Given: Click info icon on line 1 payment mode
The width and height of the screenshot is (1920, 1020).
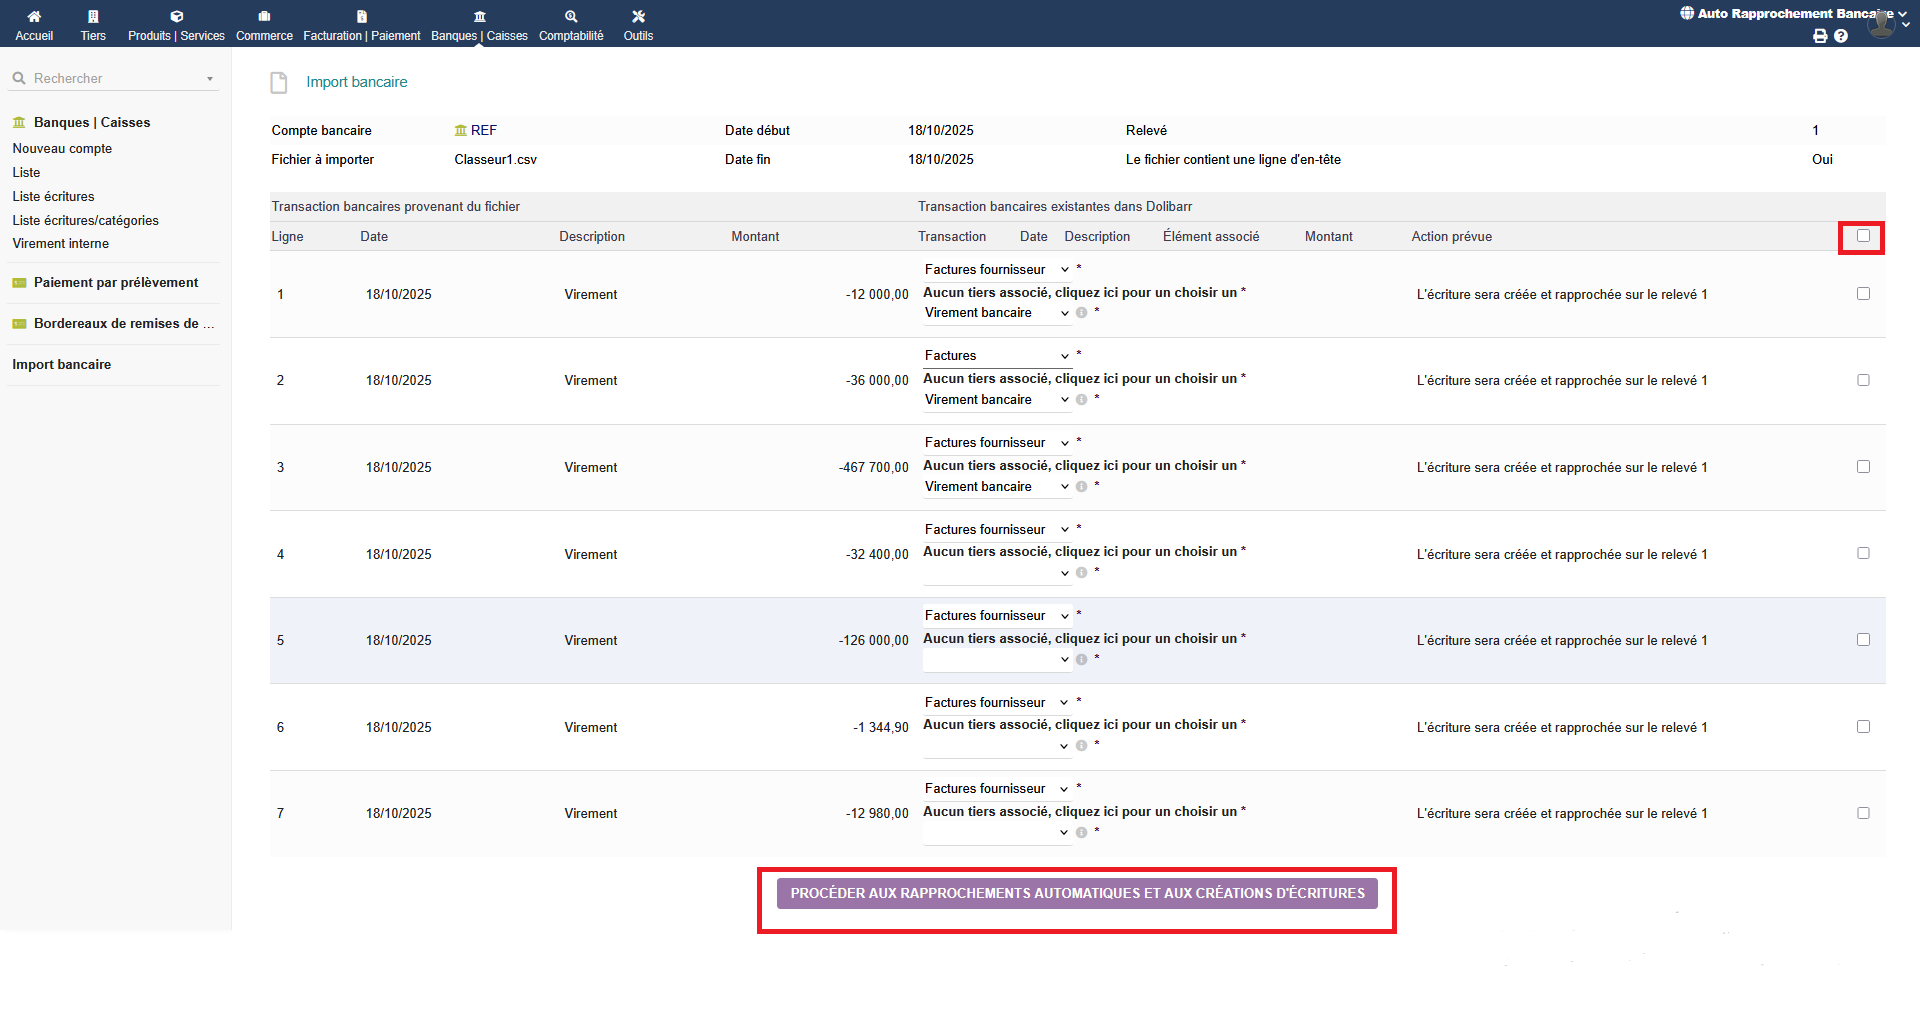Looking at the screenshot, I should [x=1081, y=313].
